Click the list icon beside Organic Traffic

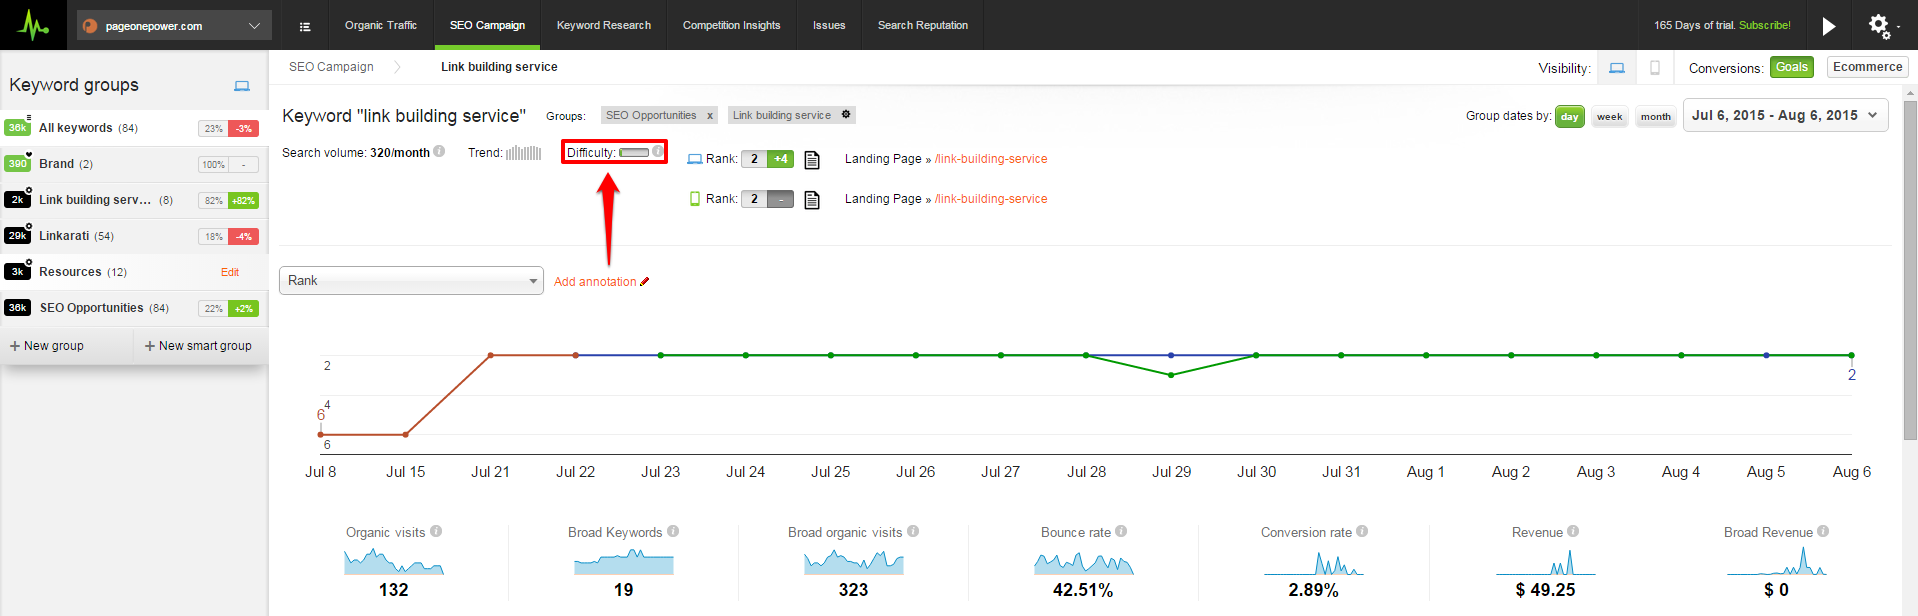[x=305, y=26]
